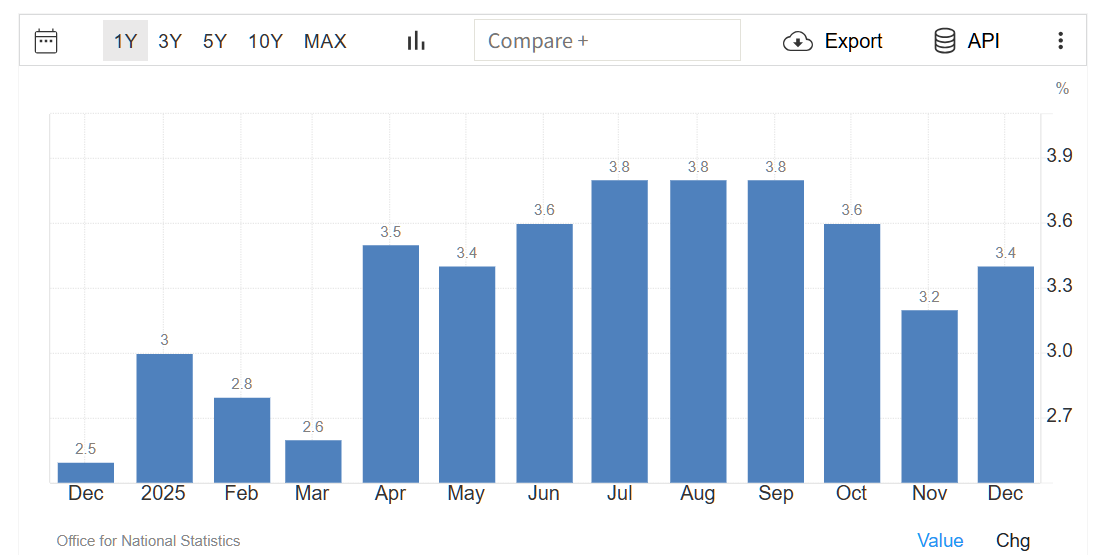This screenshot has width=1099, height=555.
Task: Toggle to Value view
Action: pyautogui.click(x=940, y=540)
